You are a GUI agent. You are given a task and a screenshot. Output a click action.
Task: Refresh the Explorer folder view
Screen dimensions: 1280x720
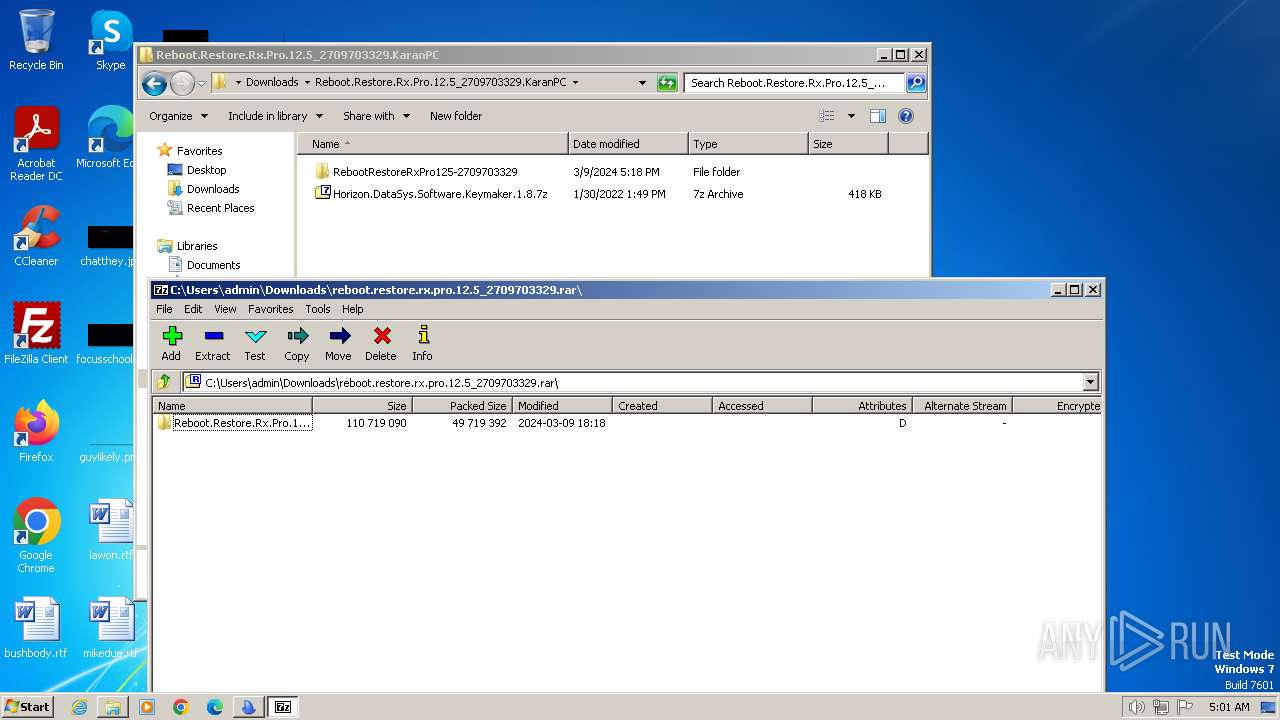(x=667, y=83)
